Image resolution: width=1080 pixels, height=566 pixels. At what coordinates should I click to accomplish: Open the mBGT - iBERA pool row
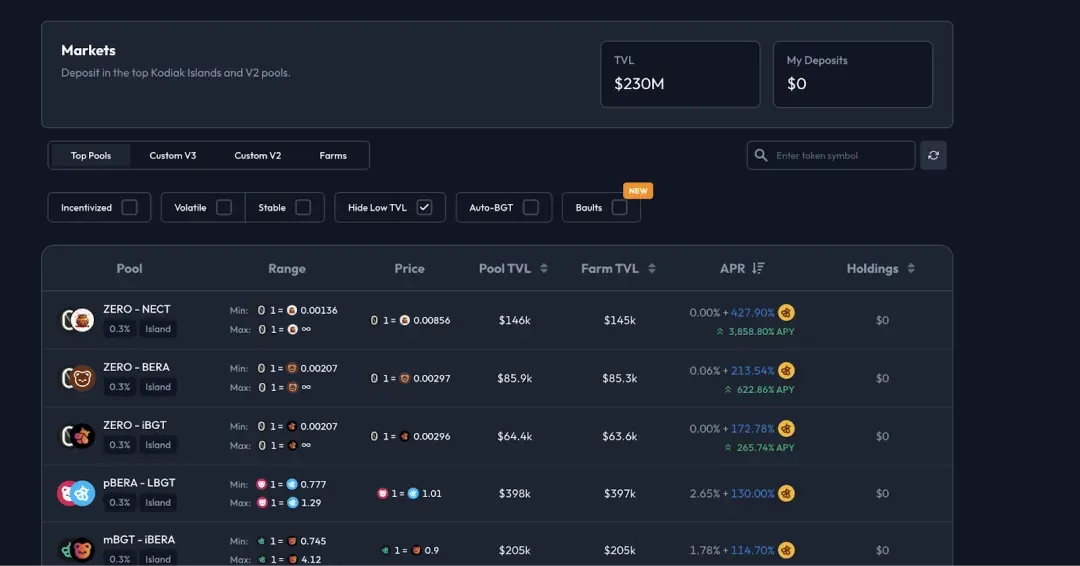coord(497,548)
